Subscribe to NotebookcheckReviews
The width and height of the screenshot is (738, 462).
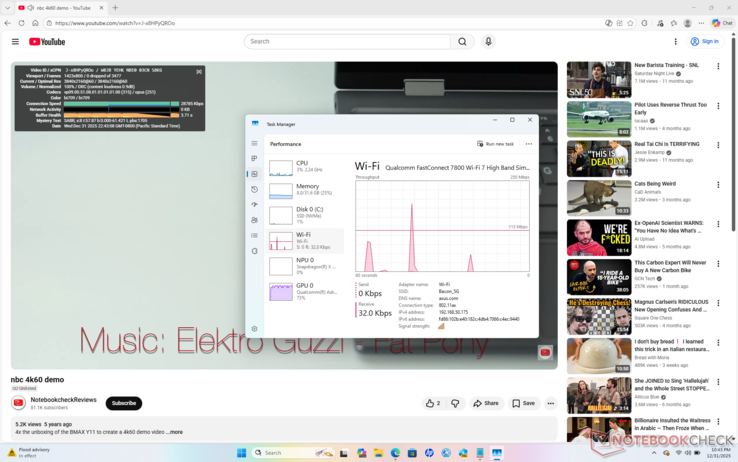click(124, 403)
